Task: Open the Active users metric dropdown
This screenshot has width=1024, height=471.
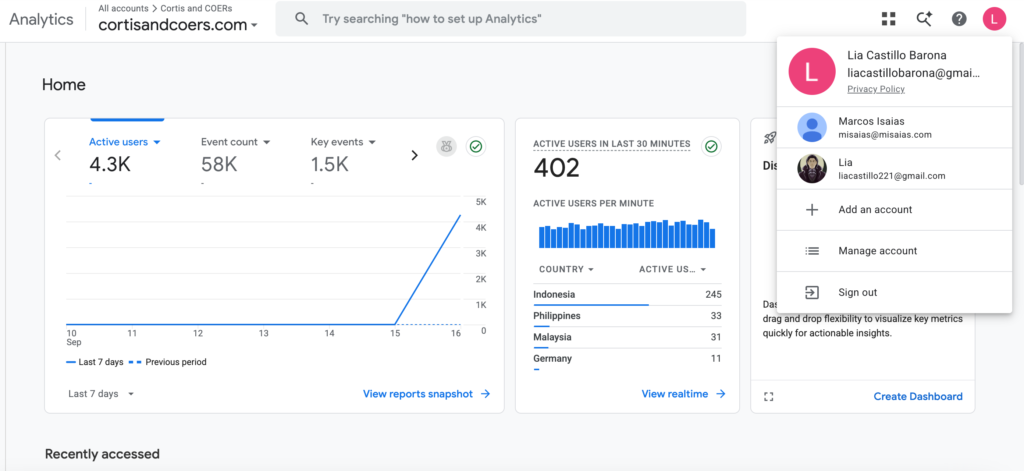Action: (125, 142)
